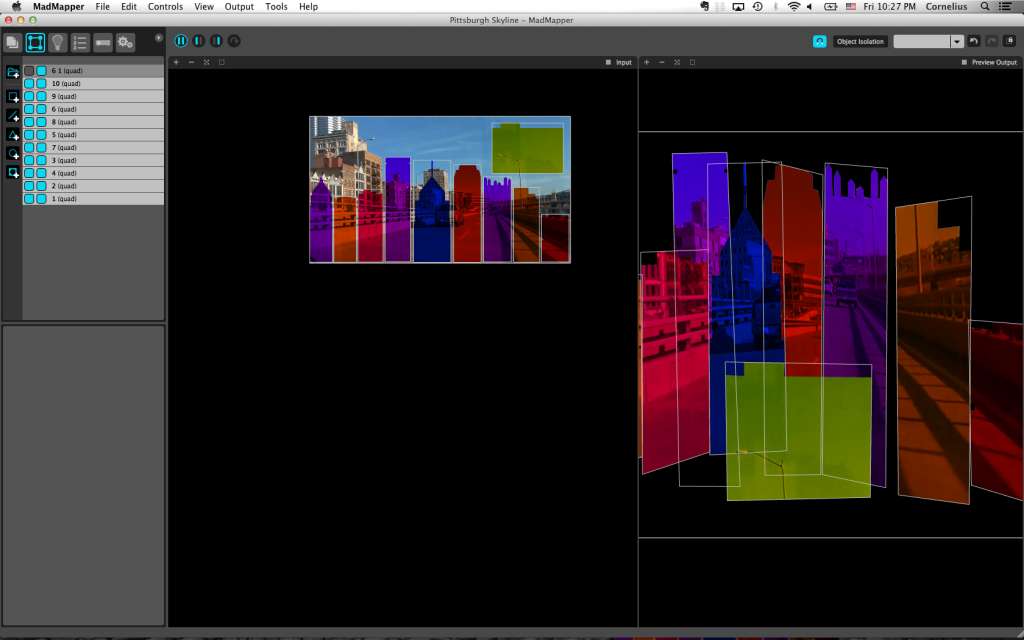Toggle the snap magnet icon near Object Isolation
The image size is (1024, 640).
[x=819, y=41]
